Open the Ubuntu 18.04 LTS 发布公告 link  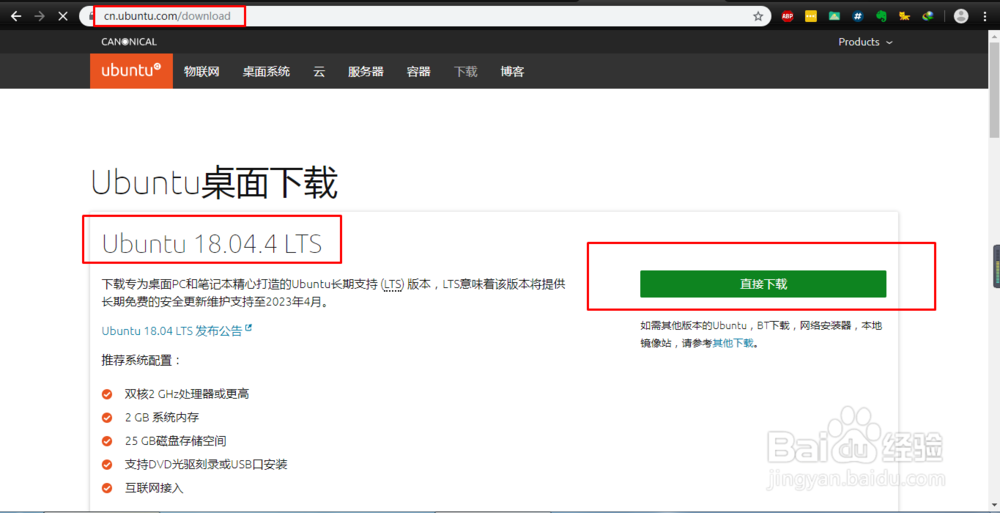[177, 331]
